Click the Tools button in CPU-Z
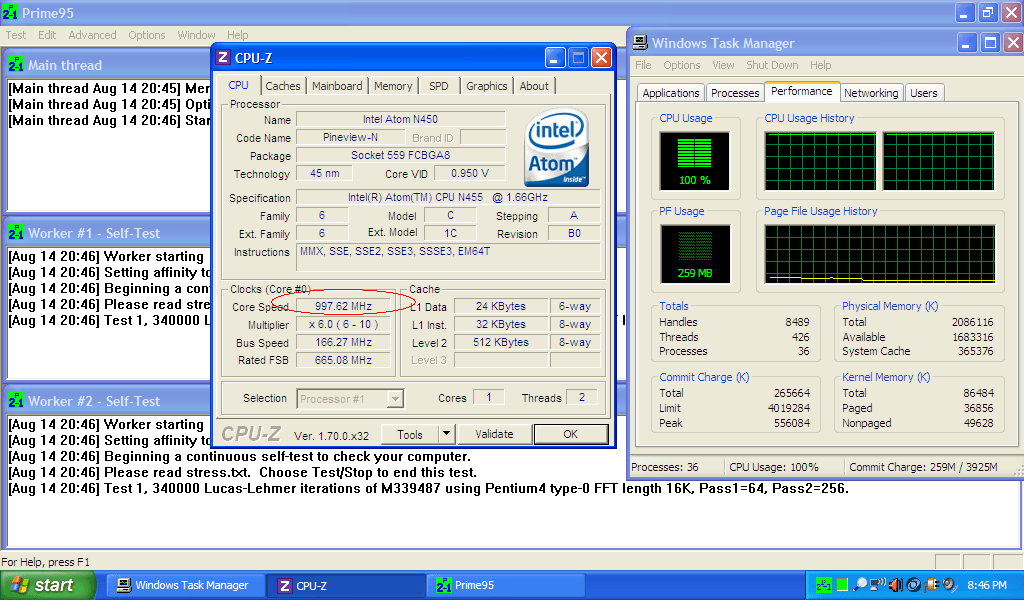 tap(410, 434)
